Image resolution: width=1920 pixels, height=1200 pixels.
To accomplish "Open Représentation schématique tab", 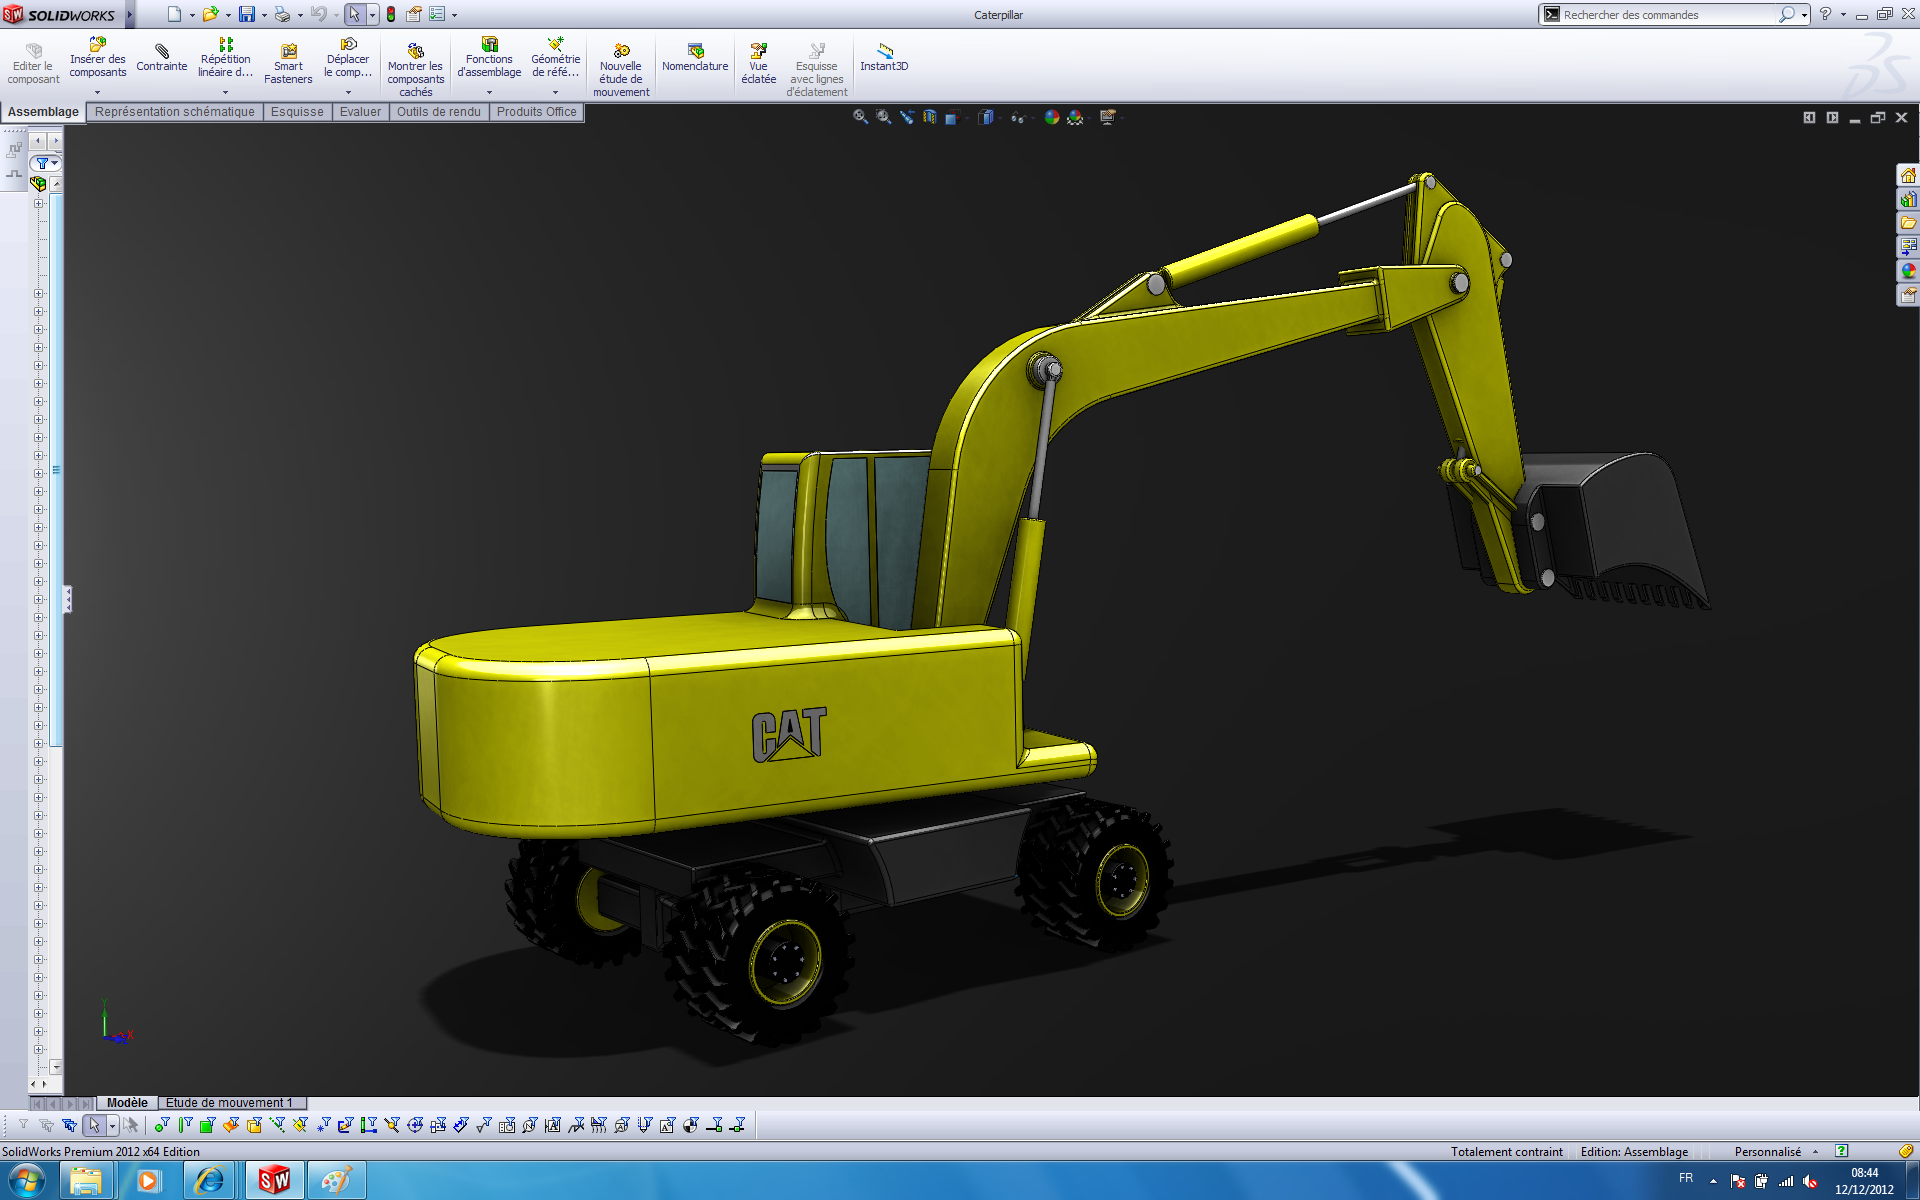I will point(174,112).
